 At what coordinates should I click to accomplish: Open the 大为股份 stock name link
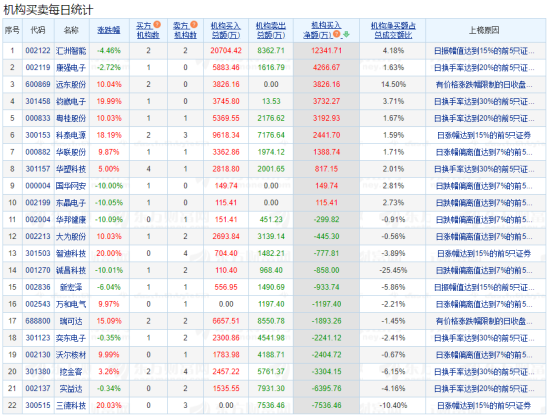(x=71, y=236)
